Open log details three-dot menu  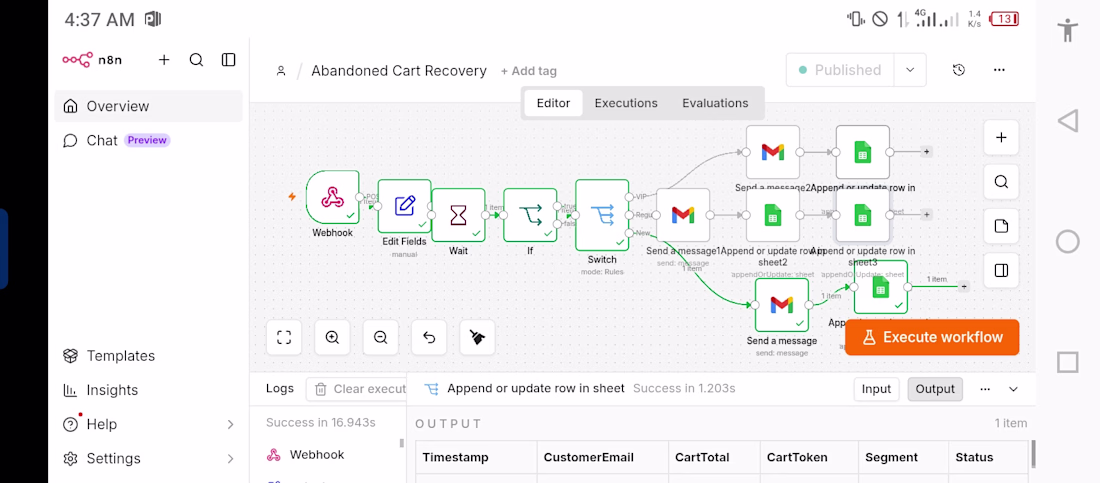pos(985,389)
